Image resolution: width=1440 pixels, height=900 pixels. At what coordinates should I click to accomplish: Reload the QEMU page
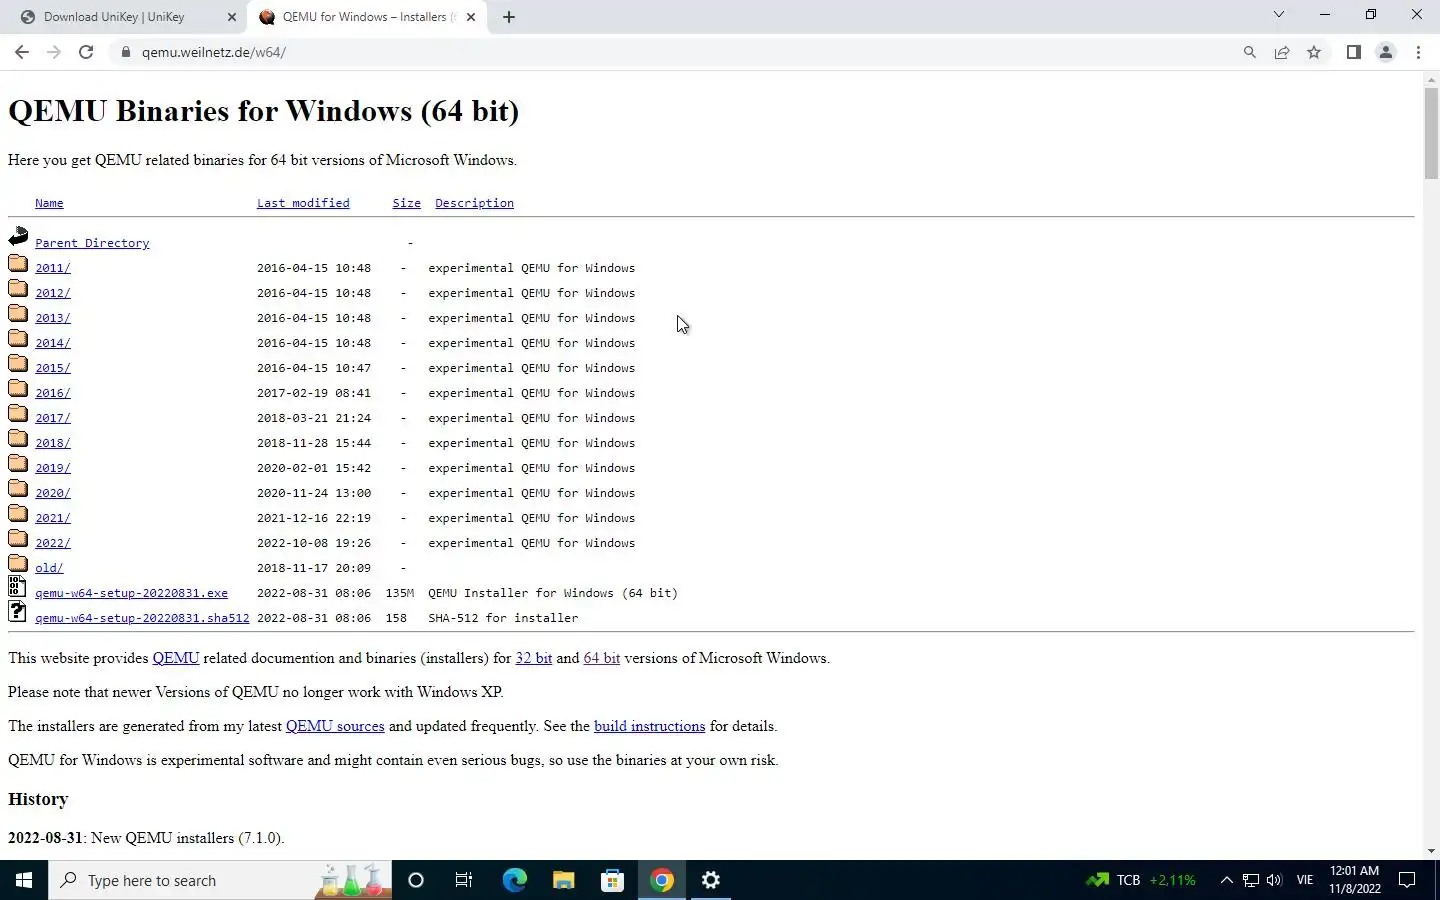pyautogui.click(x=86, y=52)
